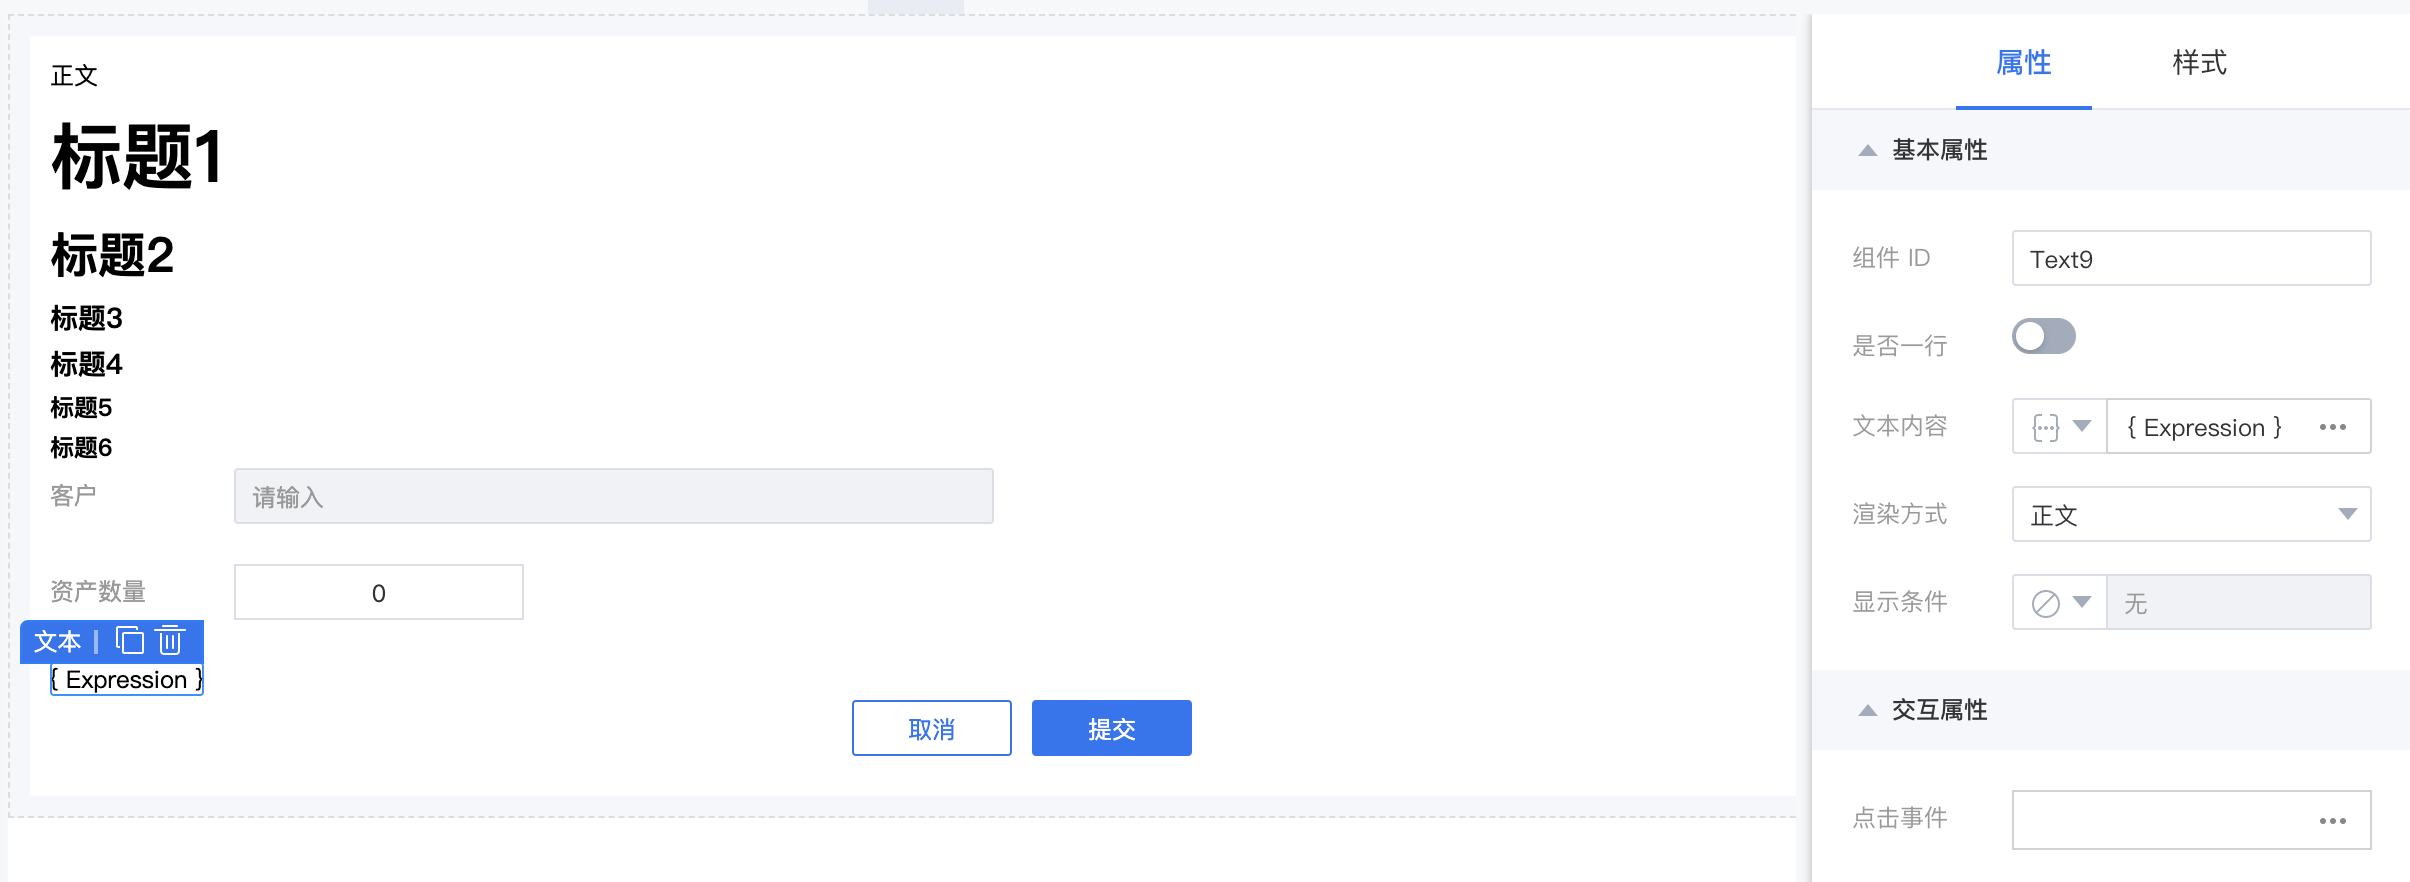Expand display condition type arrow

pyautogui.click(x=2082, y=602)
